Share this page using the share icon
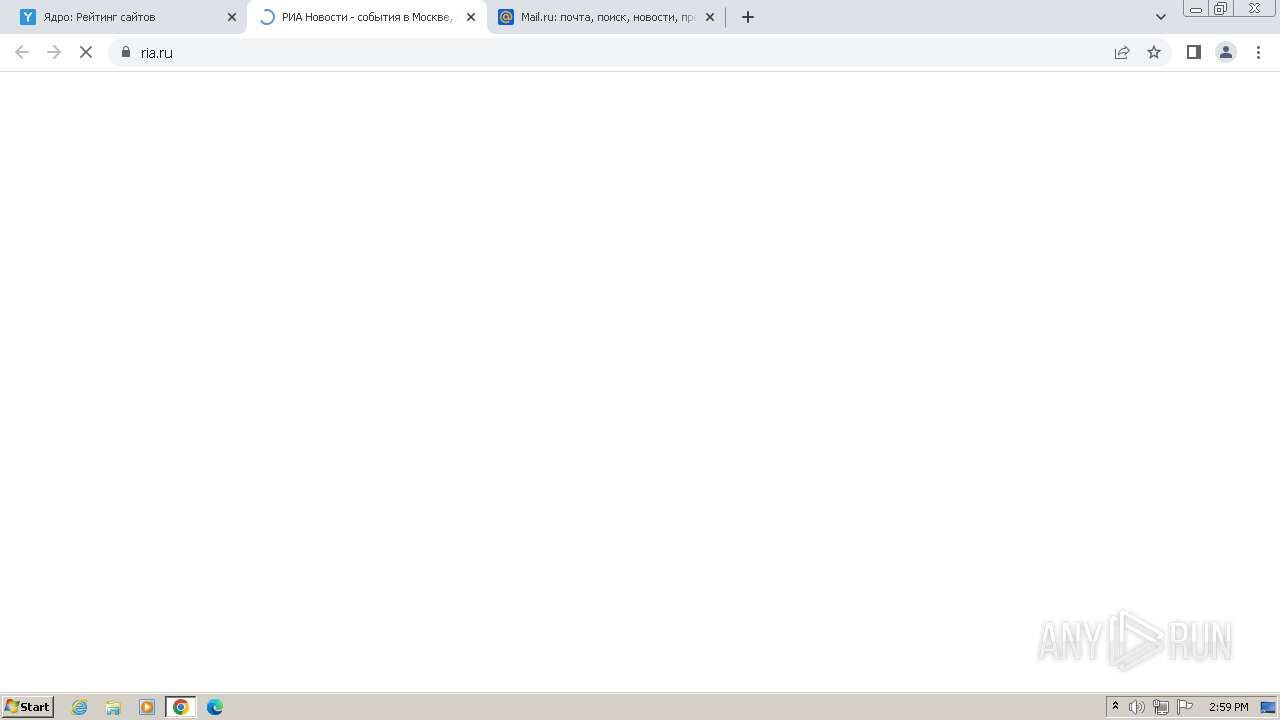Viewport: 1280px width, 720px height. pos(1122,52)
